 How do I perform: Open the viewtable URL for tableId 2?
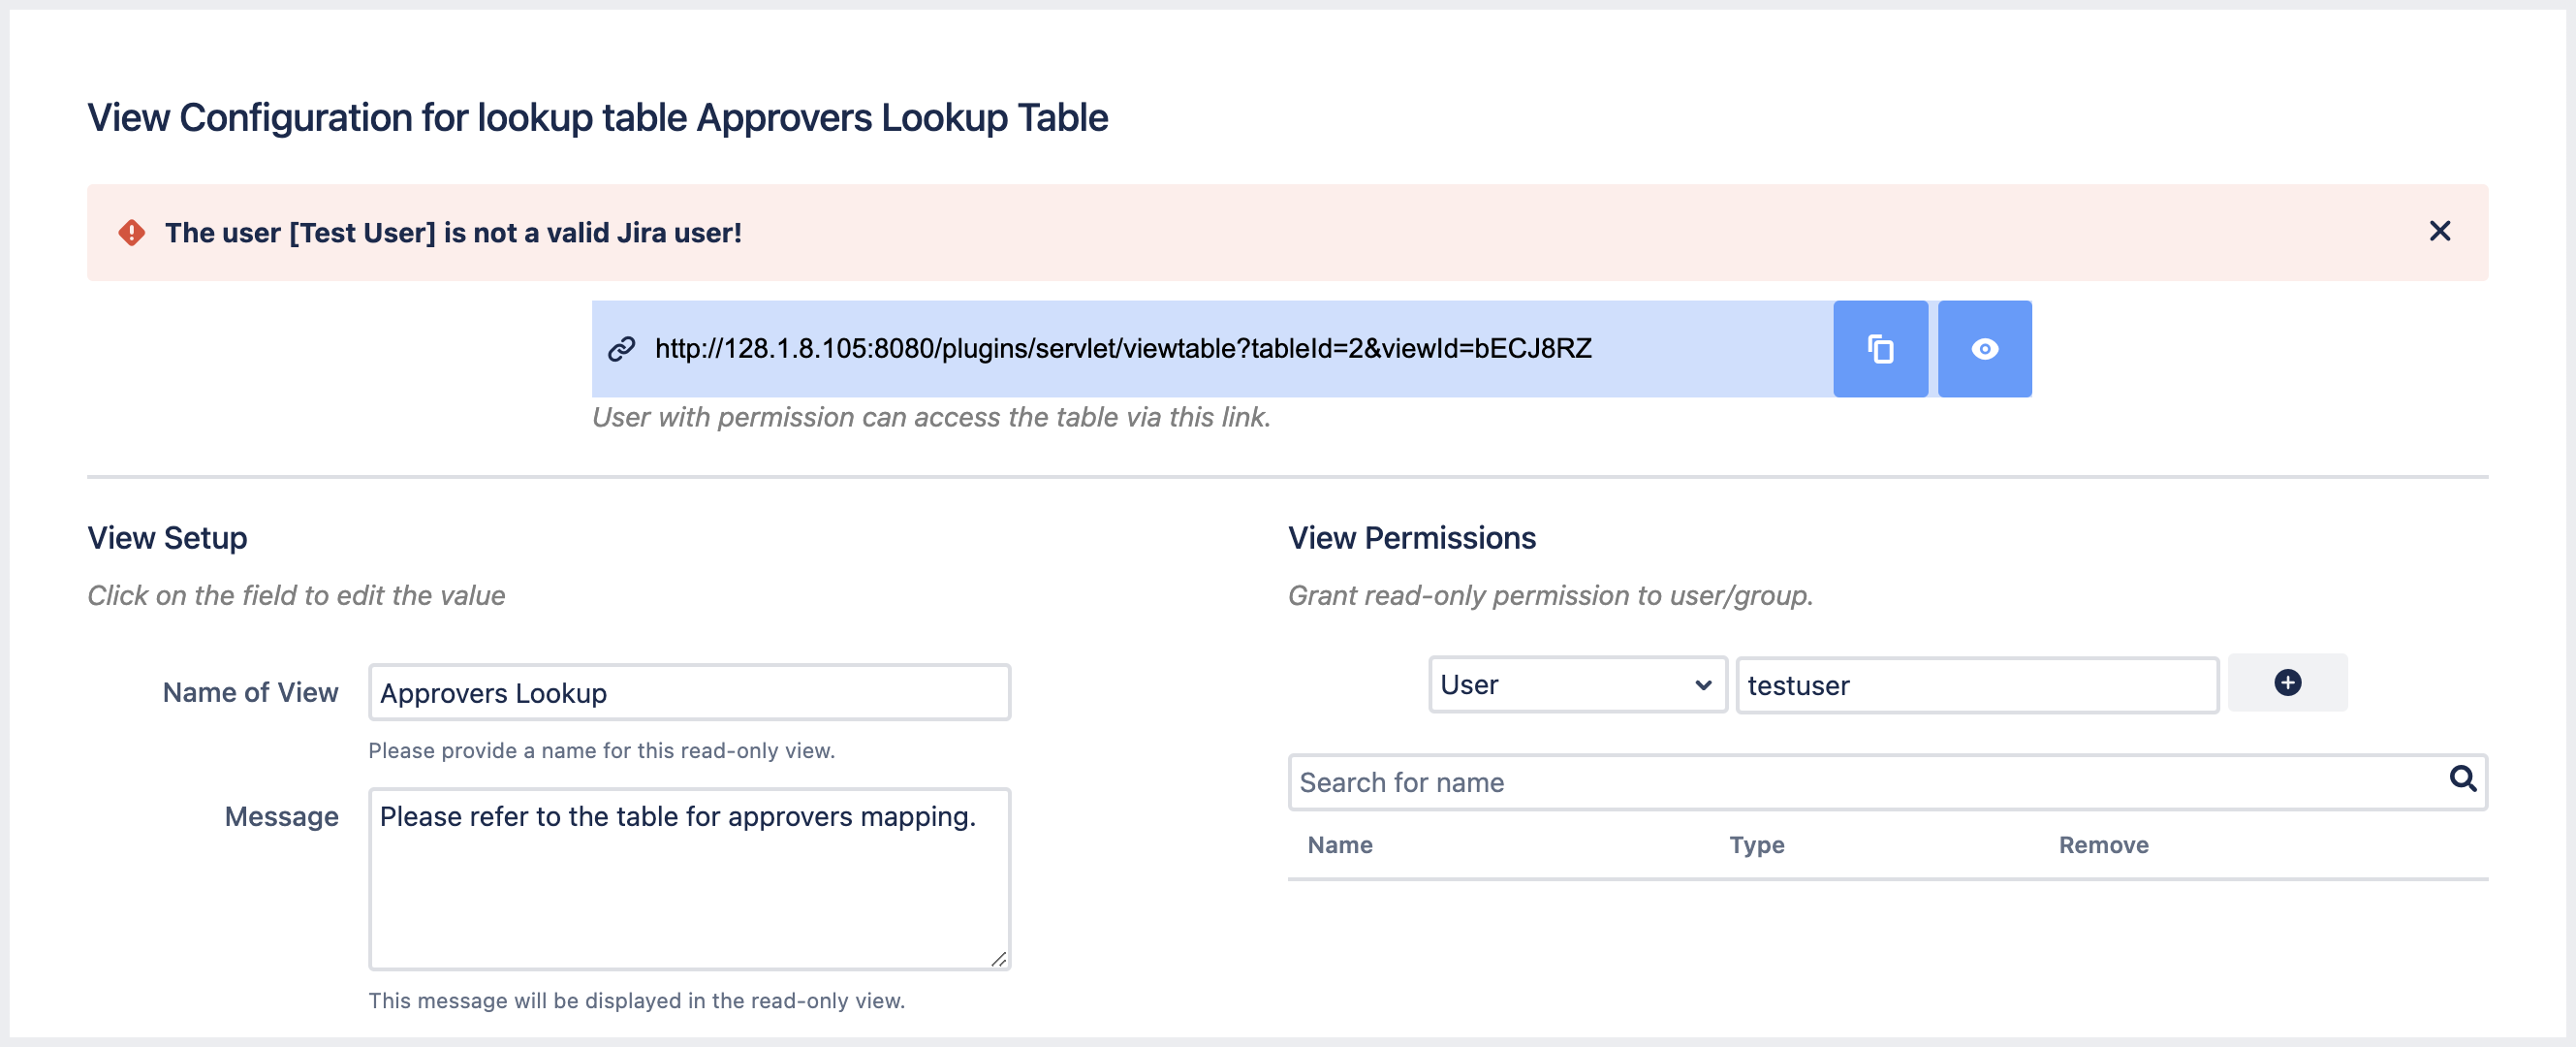pyautogui.click(x=1124, y=349)
